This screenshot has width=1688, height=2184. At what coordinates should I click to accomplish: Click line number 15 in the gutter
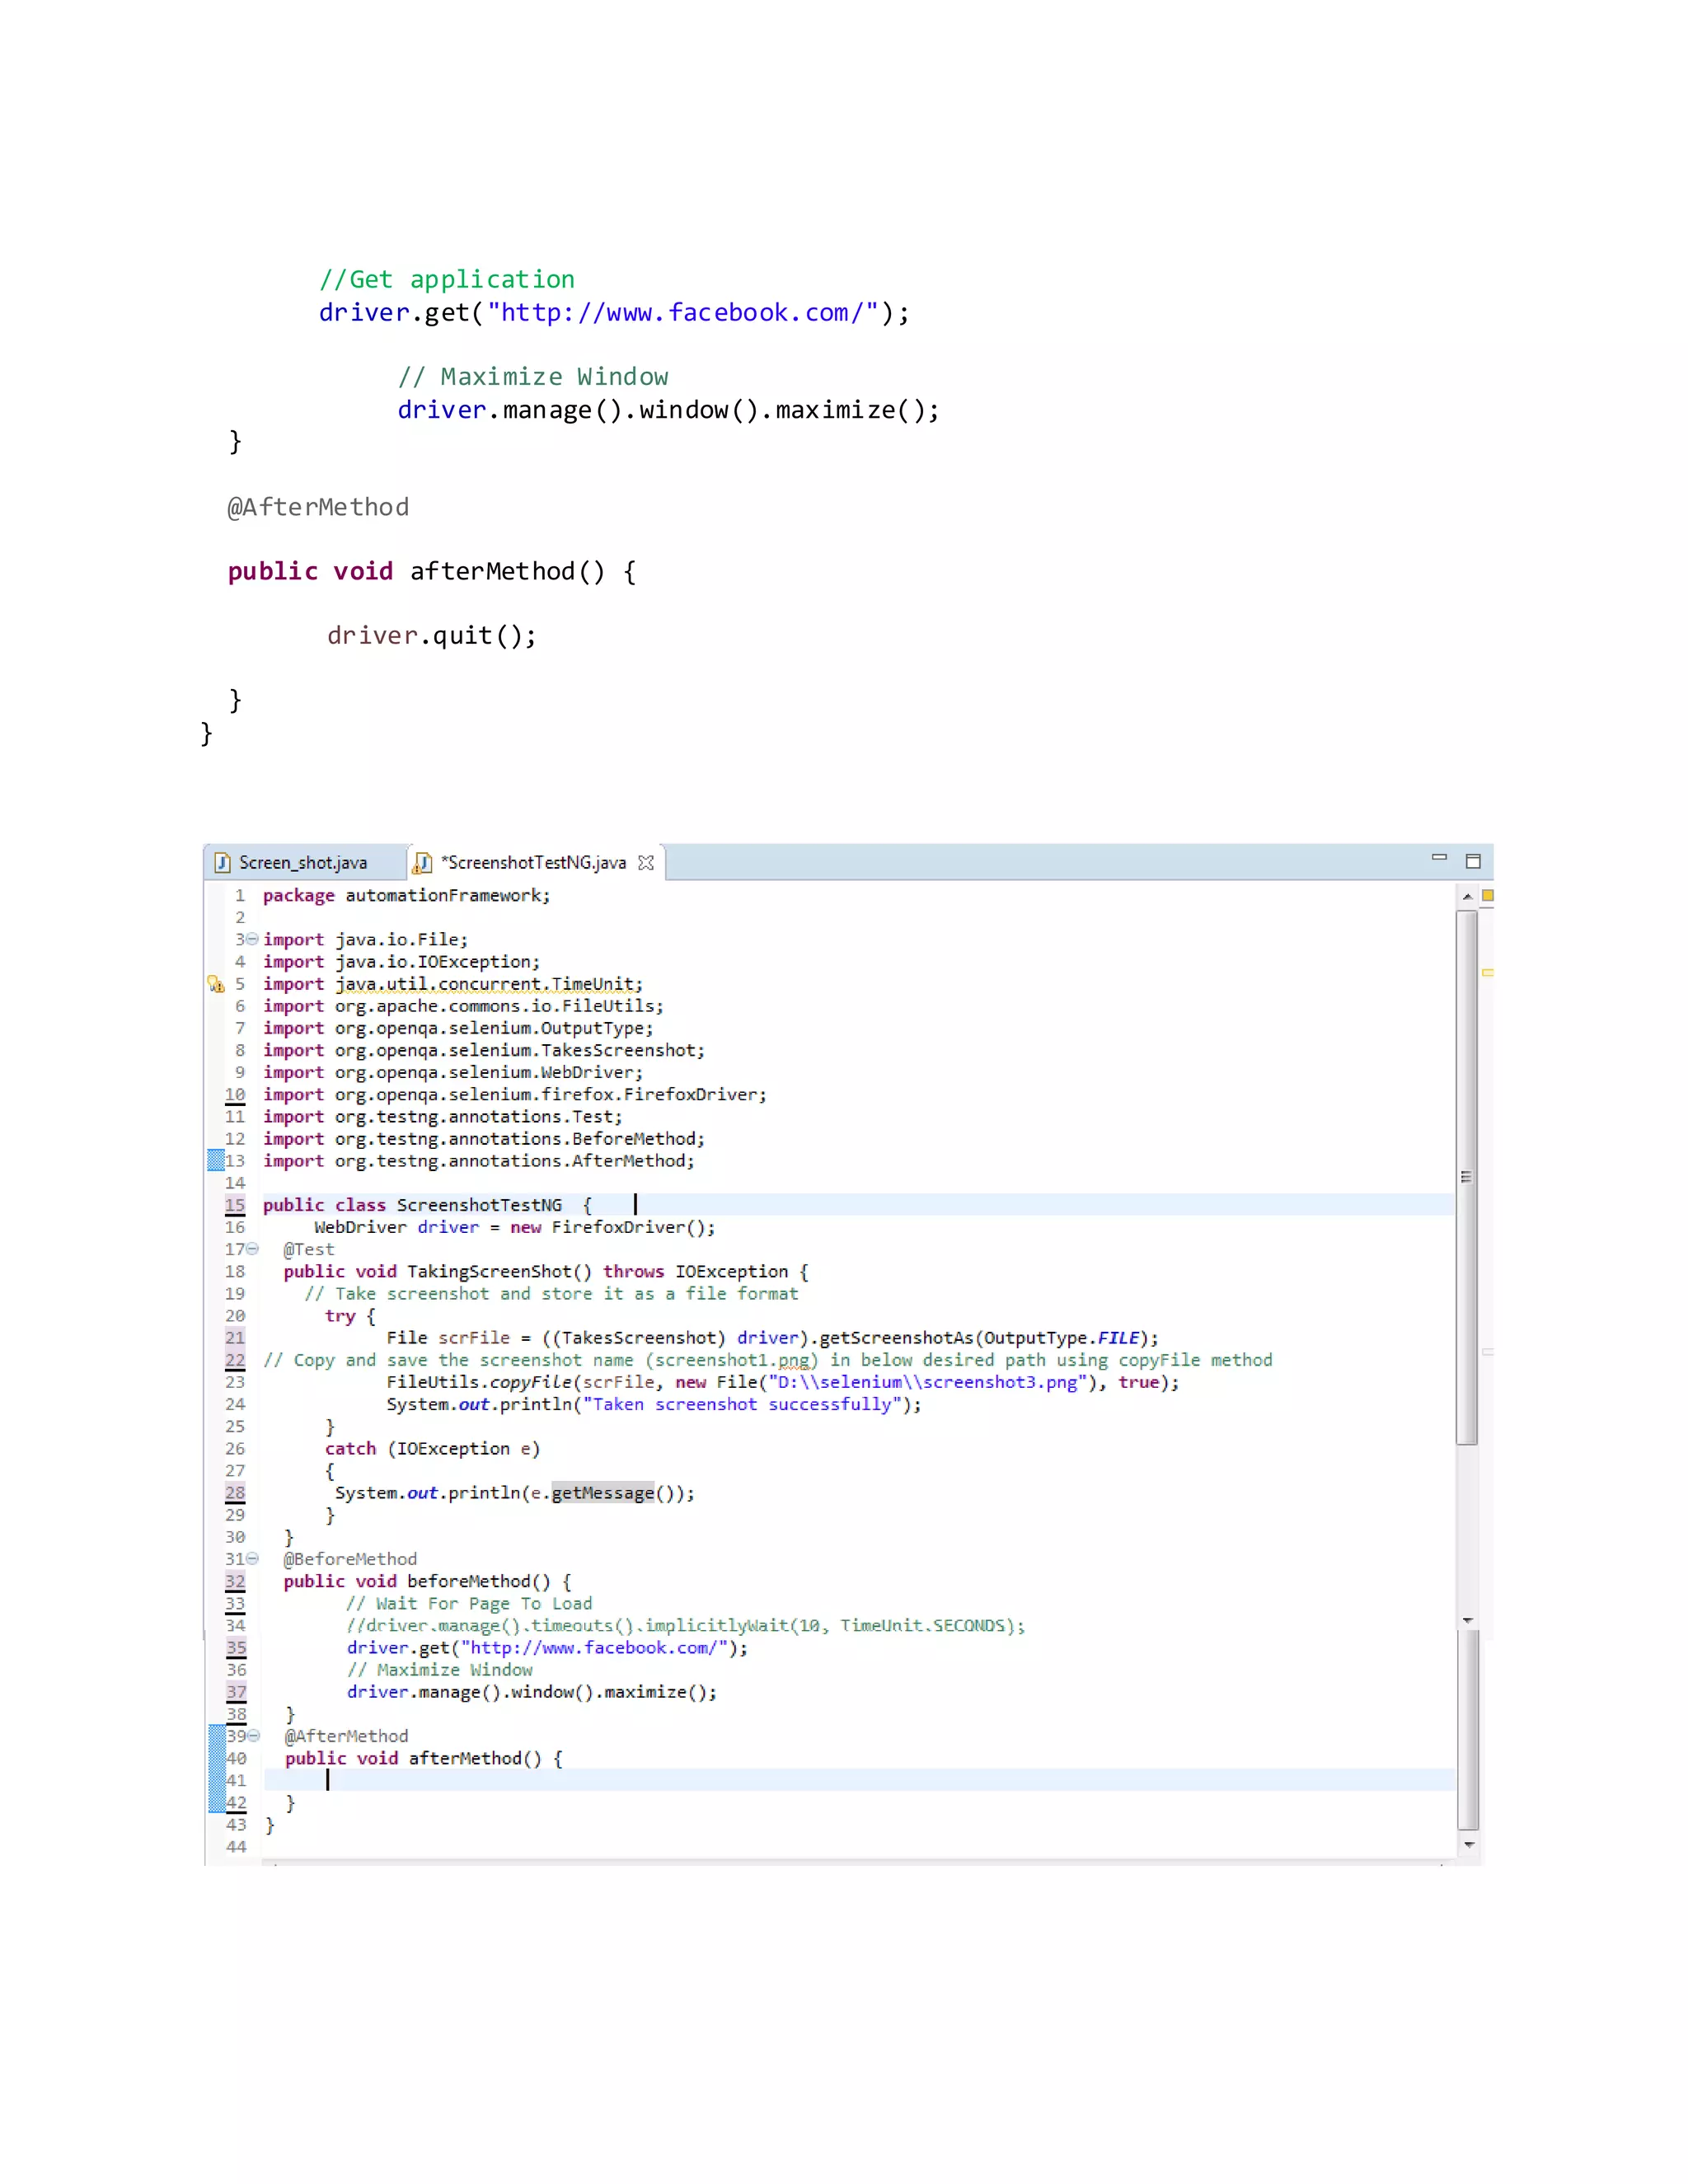click(x=235, y=1205)
